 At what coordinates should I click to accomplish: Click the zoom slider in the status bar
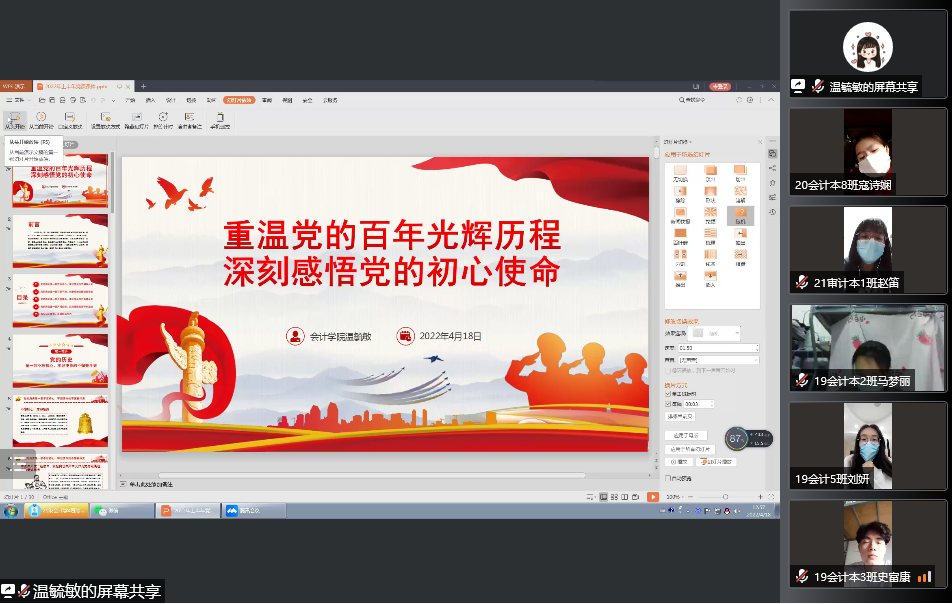[x=720, y=497]
